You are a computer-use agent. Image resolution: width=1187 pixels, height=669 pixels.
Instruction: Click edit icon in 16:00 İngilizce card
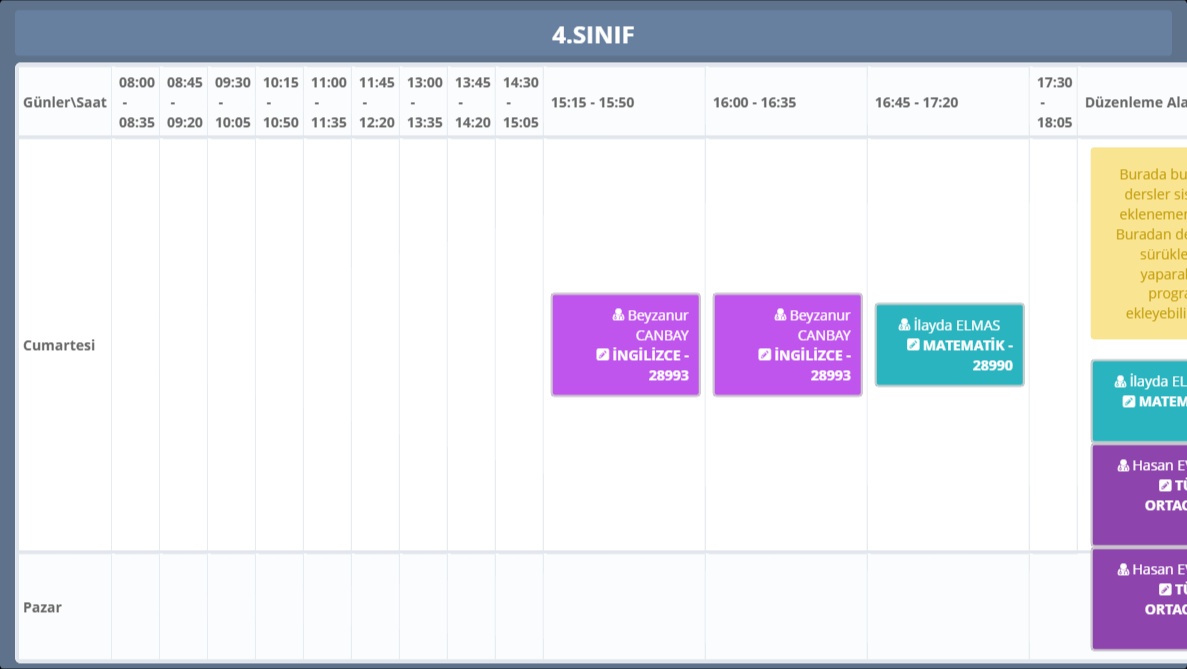click(764, 355)
